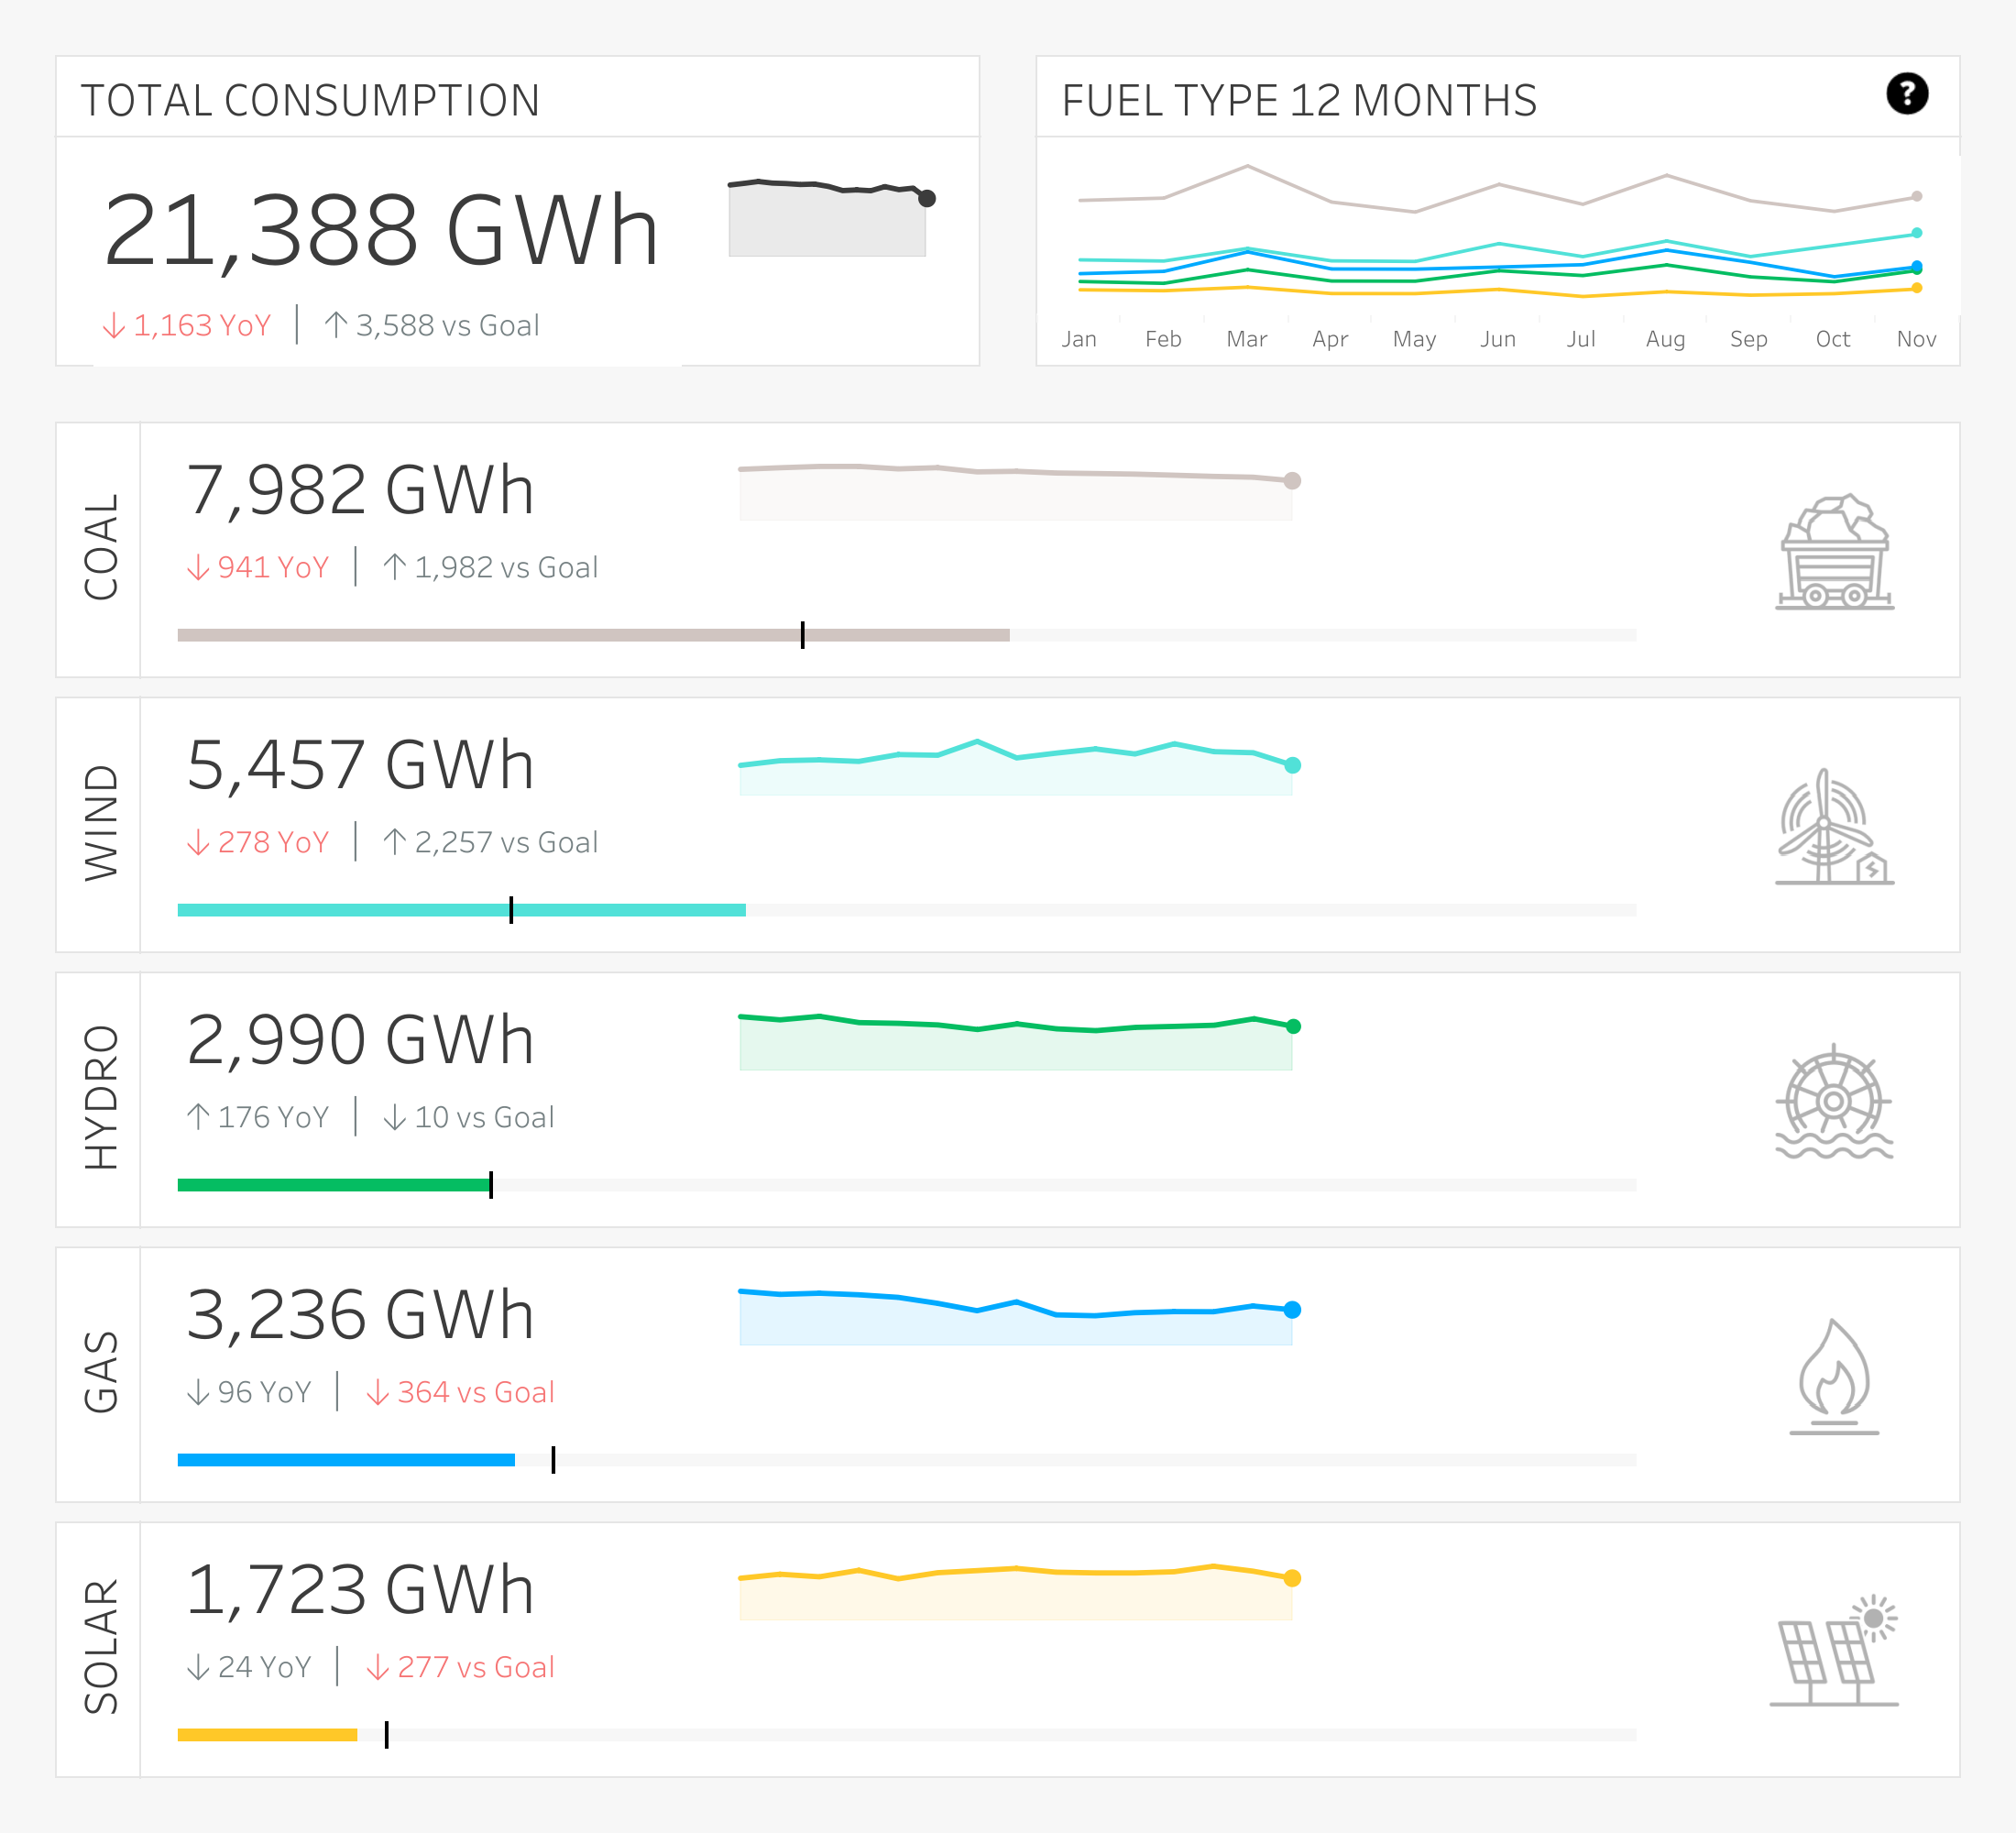Click the wind line endpoint in Nov

click(1917, 233)
